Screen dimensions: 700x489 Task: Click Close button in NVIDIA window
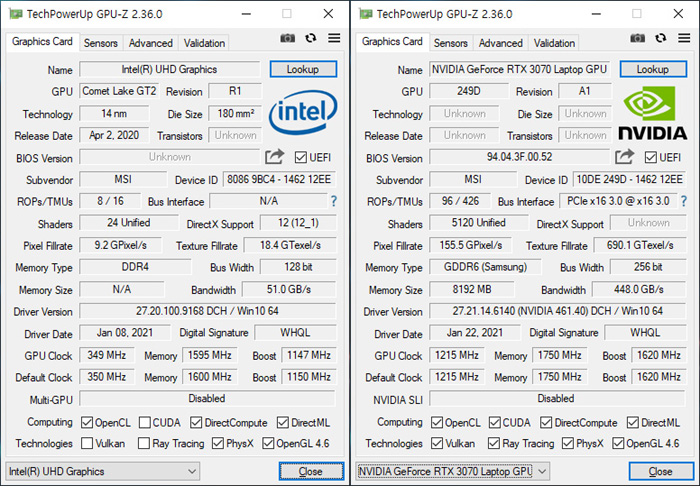click(x=661, y=472)
